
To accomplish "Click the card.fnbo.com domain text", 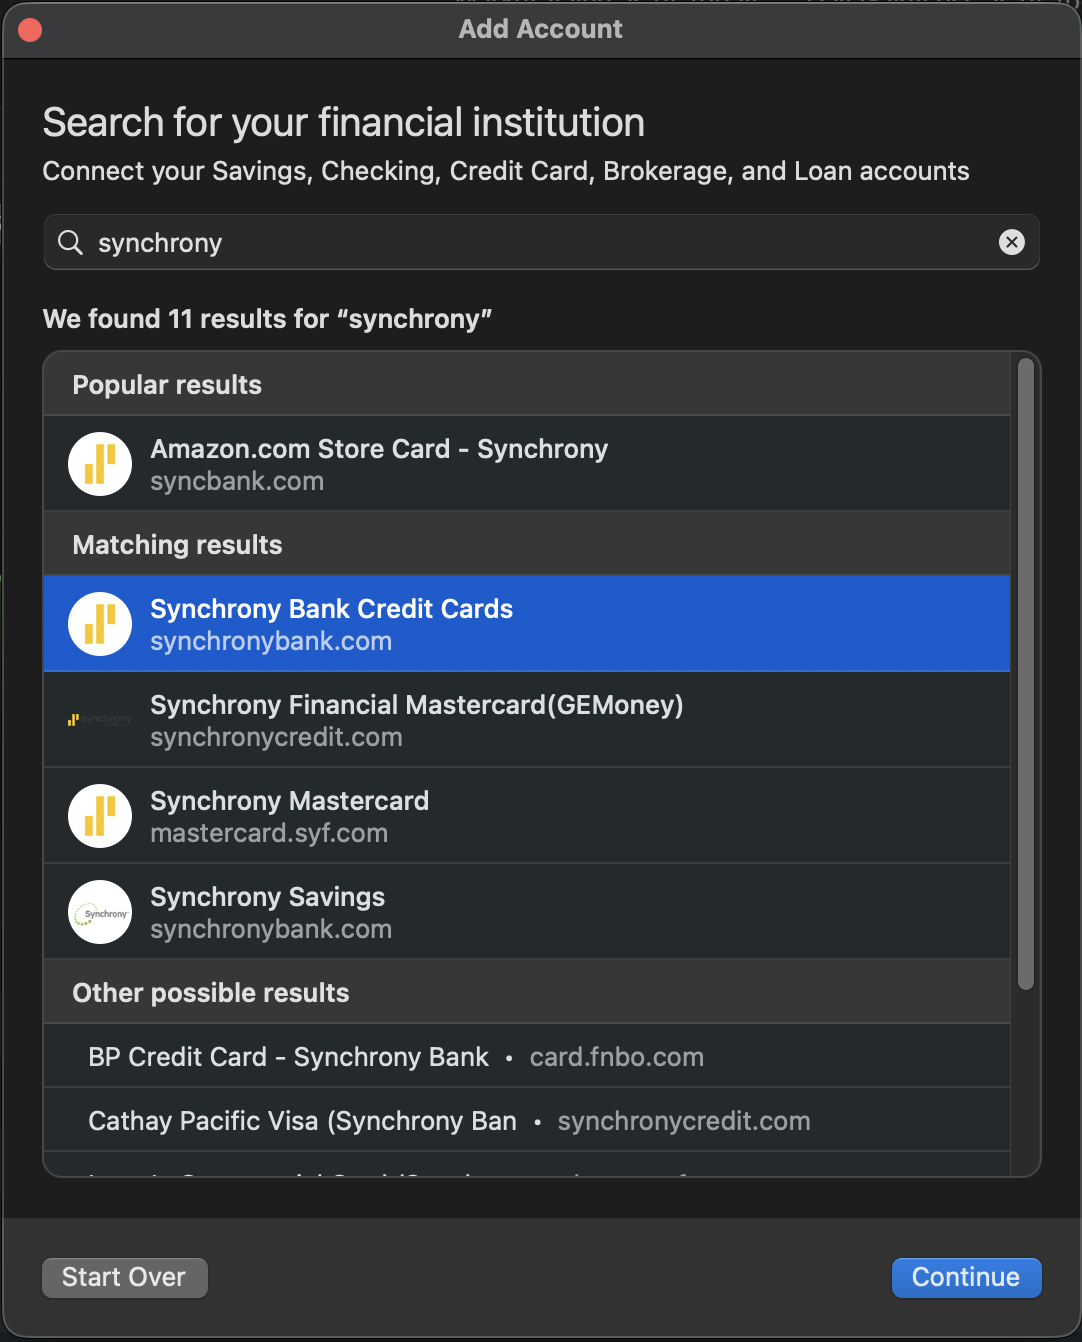I will click(617, 1058).
